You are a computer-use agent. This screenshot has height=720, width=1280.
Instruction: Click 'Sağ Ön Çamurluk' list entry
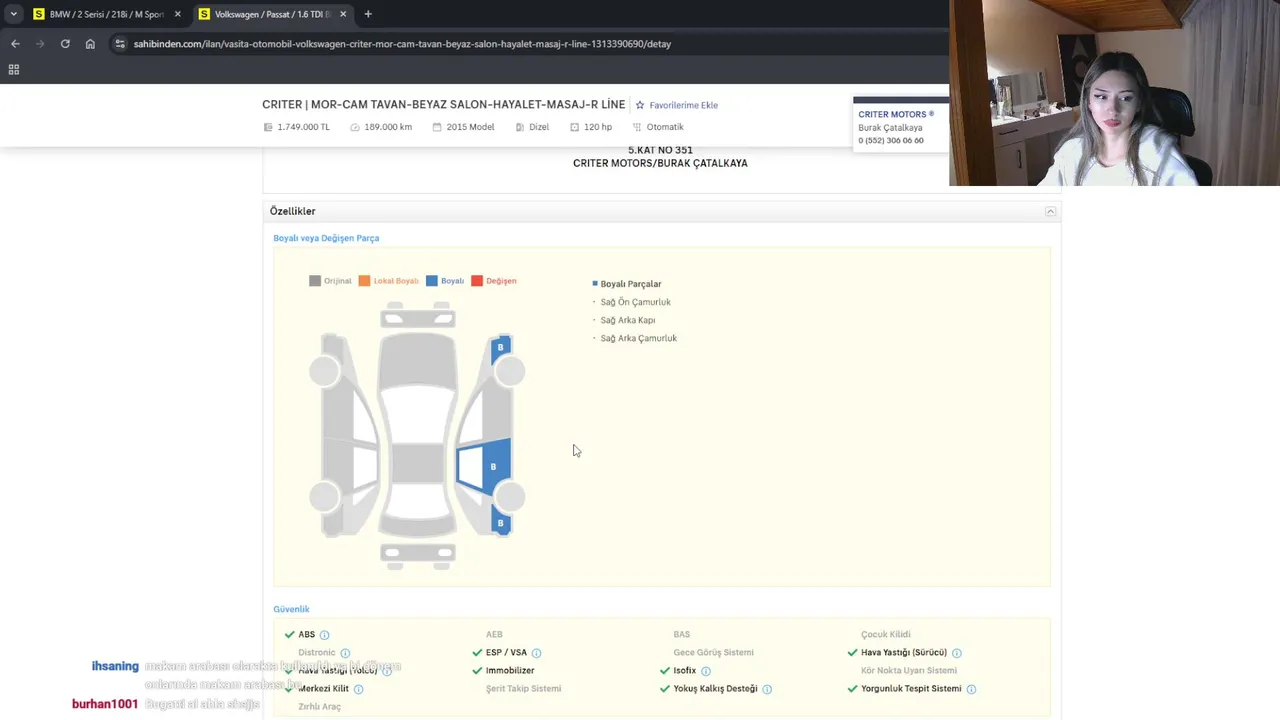point(635,302)
